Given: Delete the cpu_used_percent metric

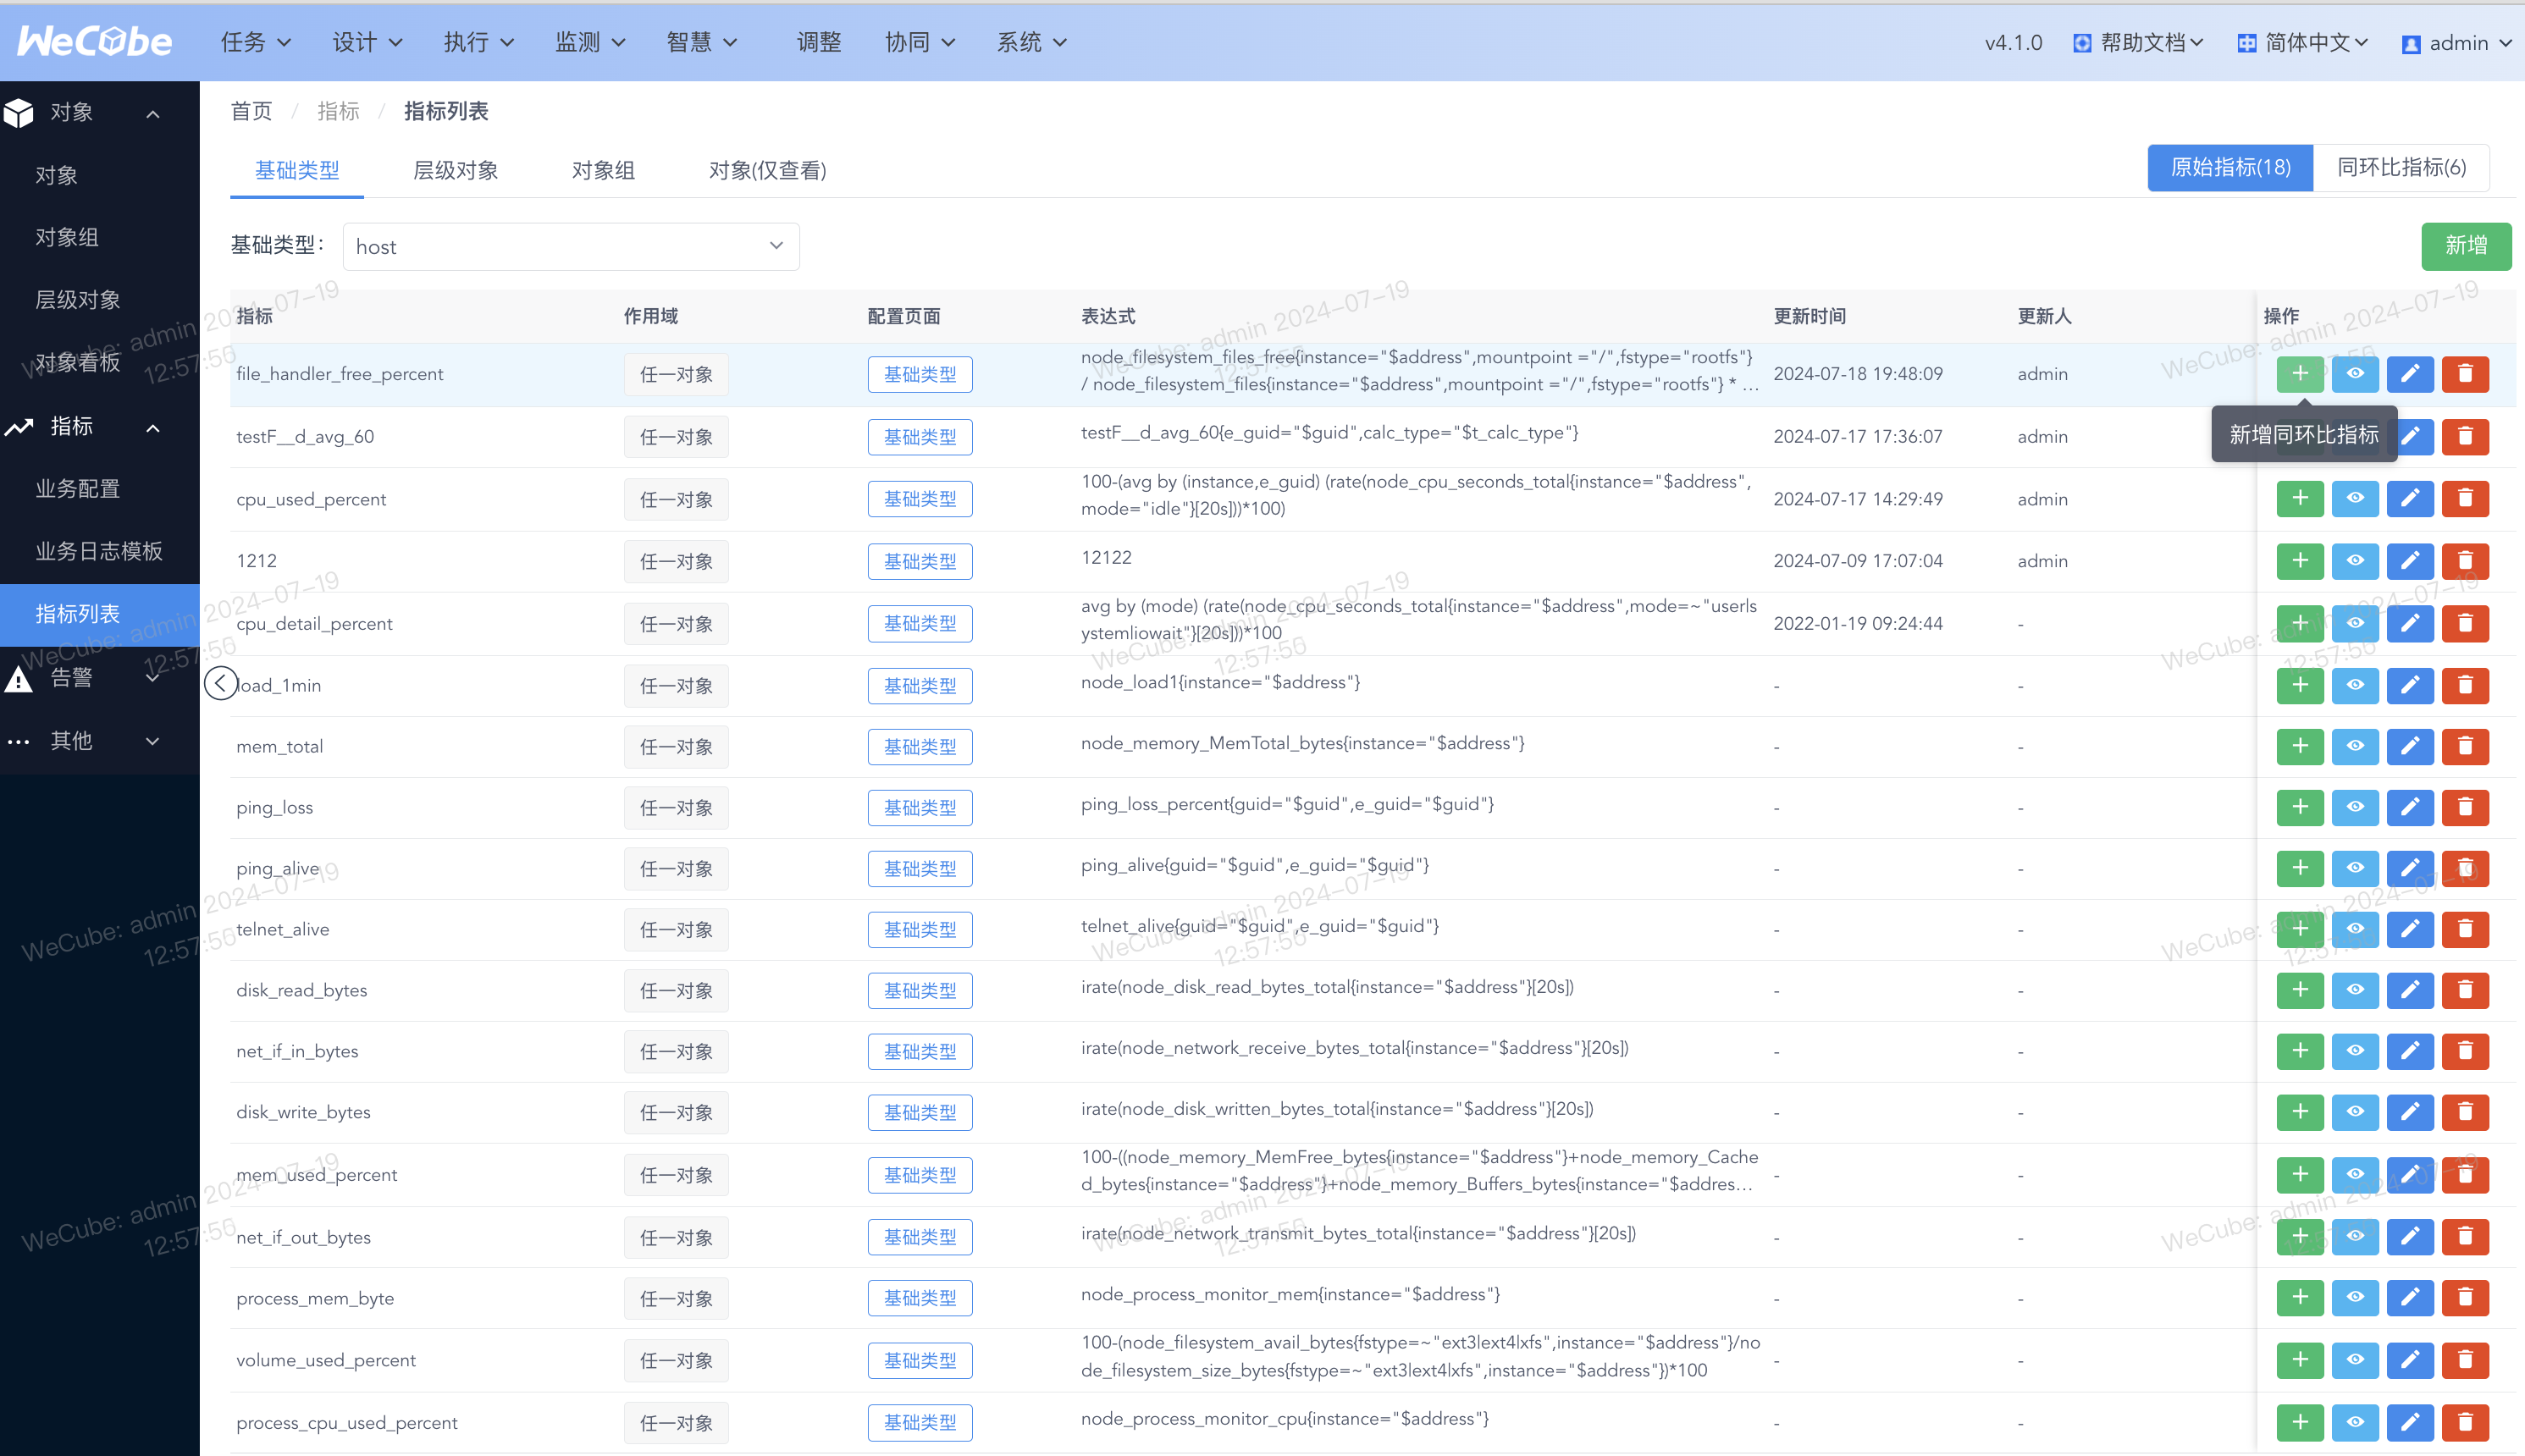Looking at the screenshot, I should [2465, 498].
